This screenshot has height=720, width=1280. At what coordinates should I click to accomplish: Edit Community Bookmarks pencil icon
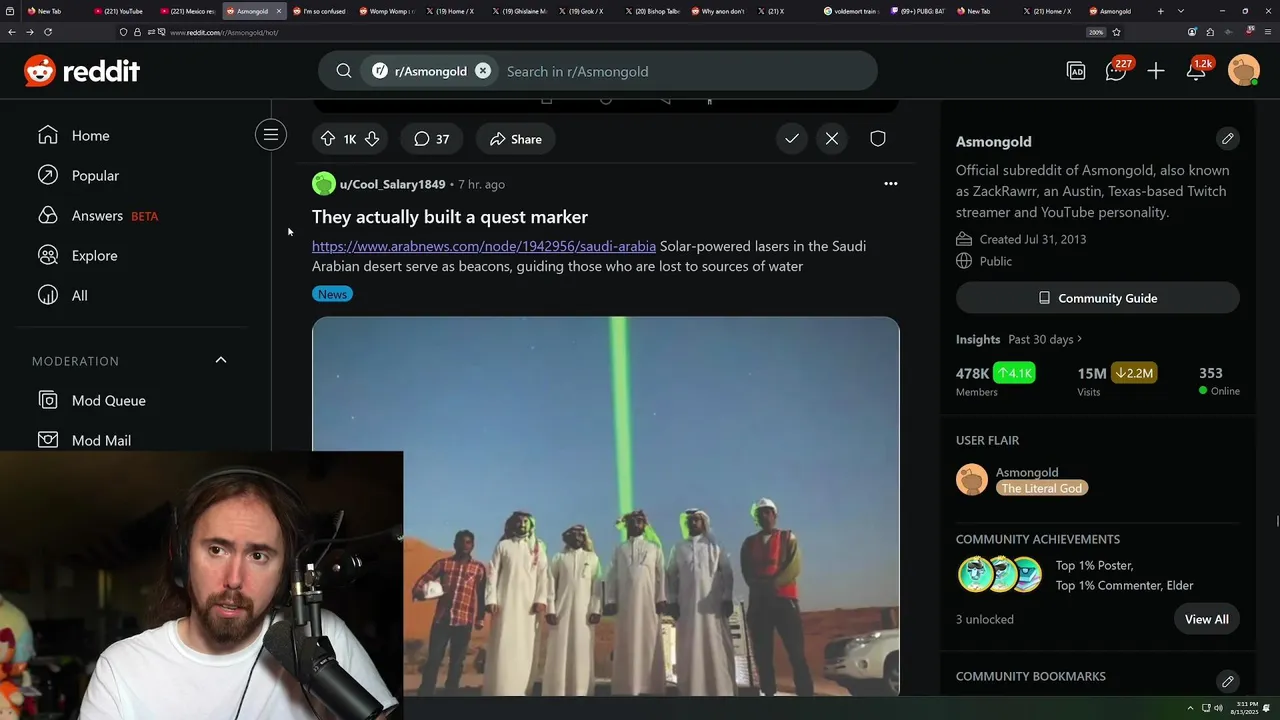pos(1228,681)
